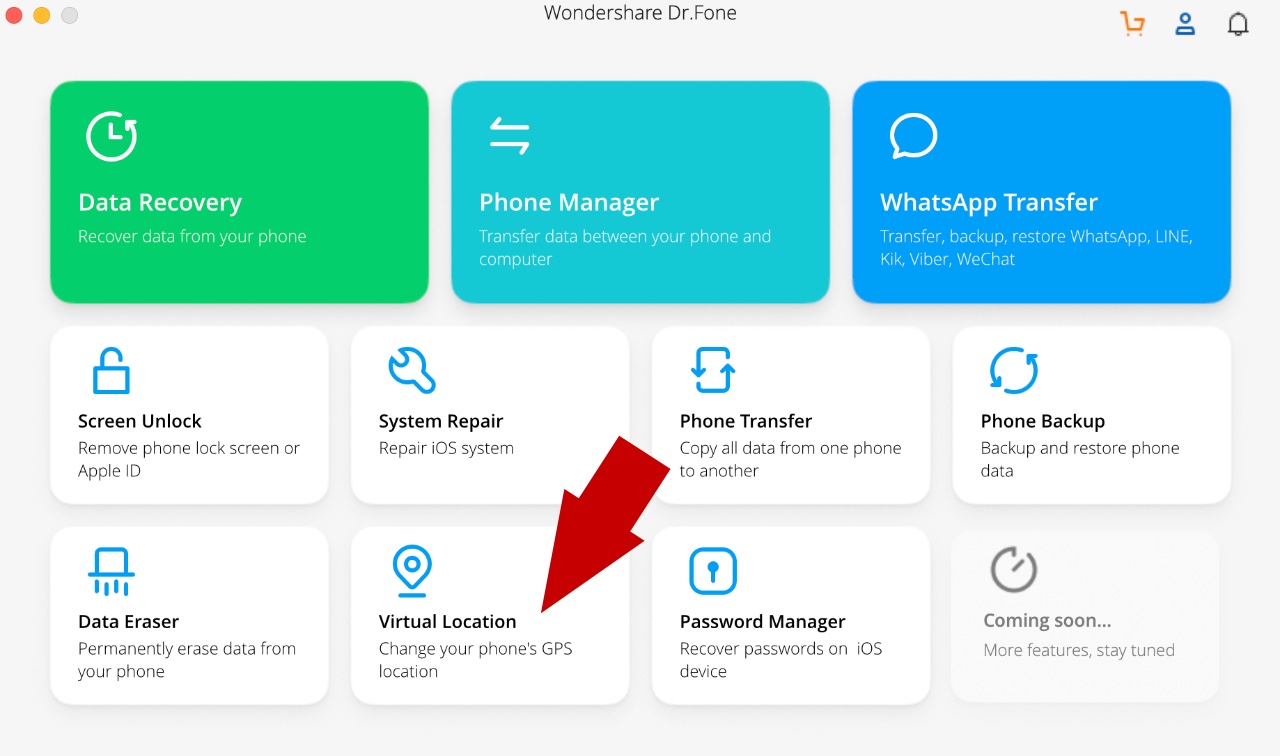Click the Password Manager keyhole icon
Viewport: 1280px width, 756px height.
(713, 571)
